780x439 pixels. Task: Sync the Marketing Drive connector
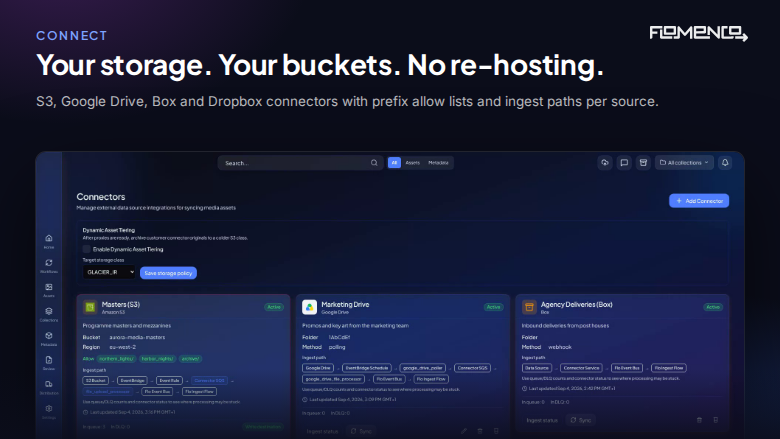361,431
